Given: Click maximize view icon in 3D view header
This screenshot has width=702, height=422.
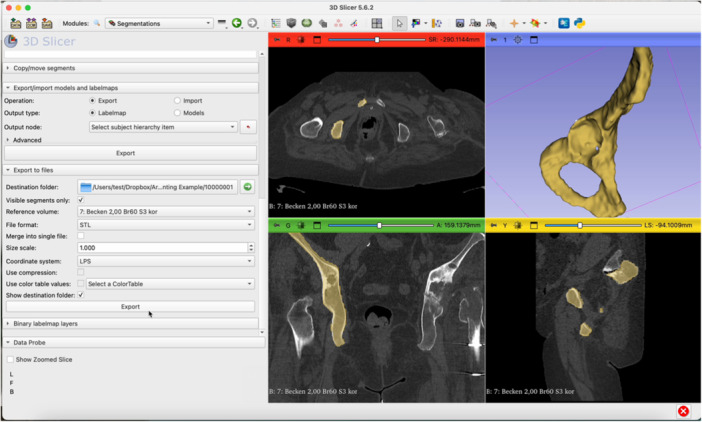Looking at the screenshot, I should tap(534, 40).
